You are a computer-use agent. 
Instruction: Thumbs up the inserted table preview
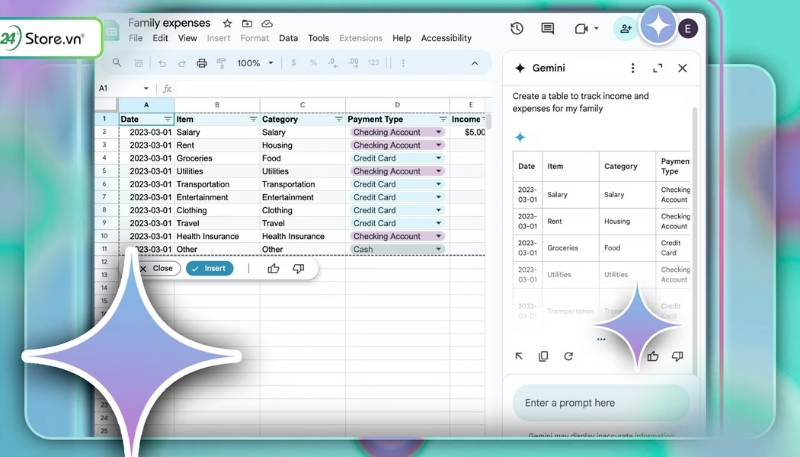[x=273, y=268]
